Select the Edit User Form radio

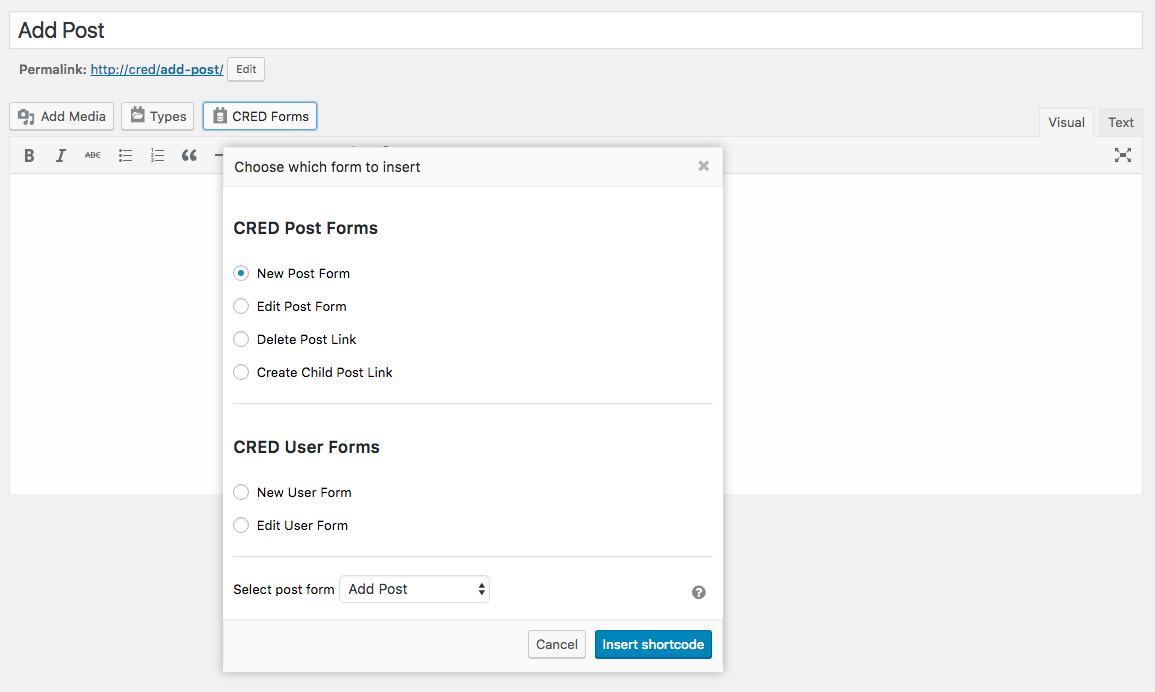point(241,525)
